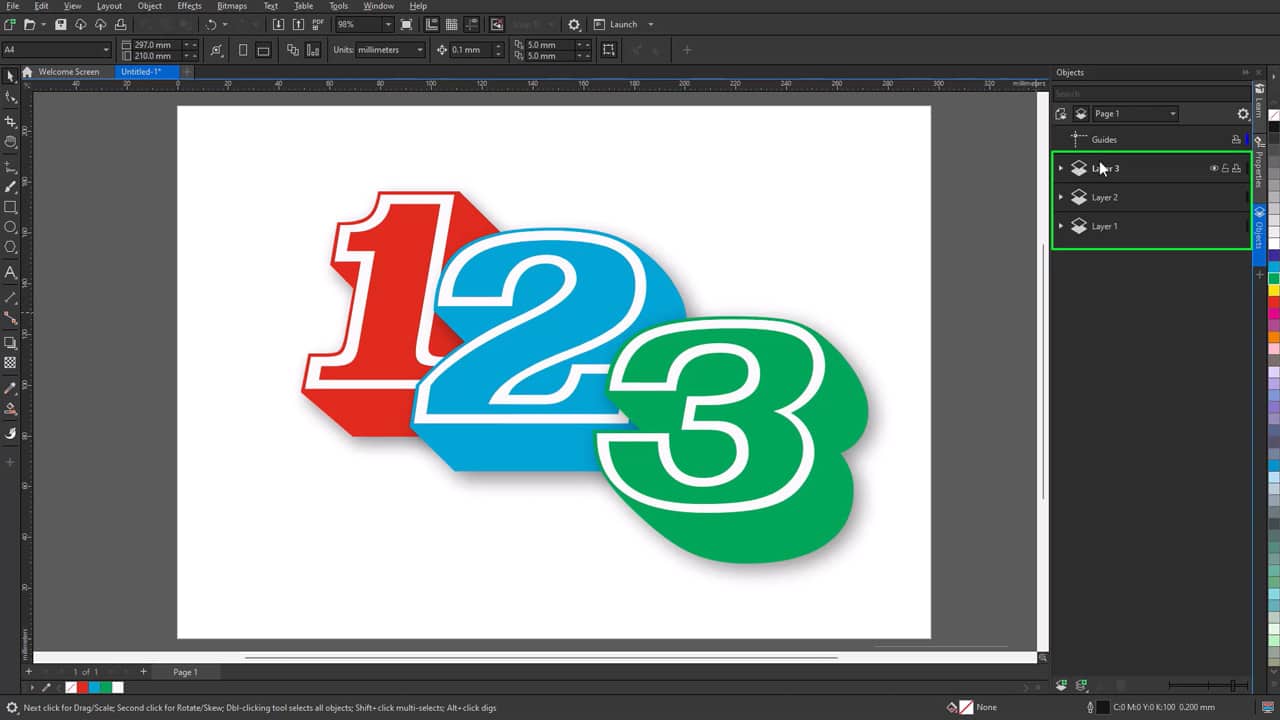Expand Layer 2 in Objects docker

[x=1061, y=197]
